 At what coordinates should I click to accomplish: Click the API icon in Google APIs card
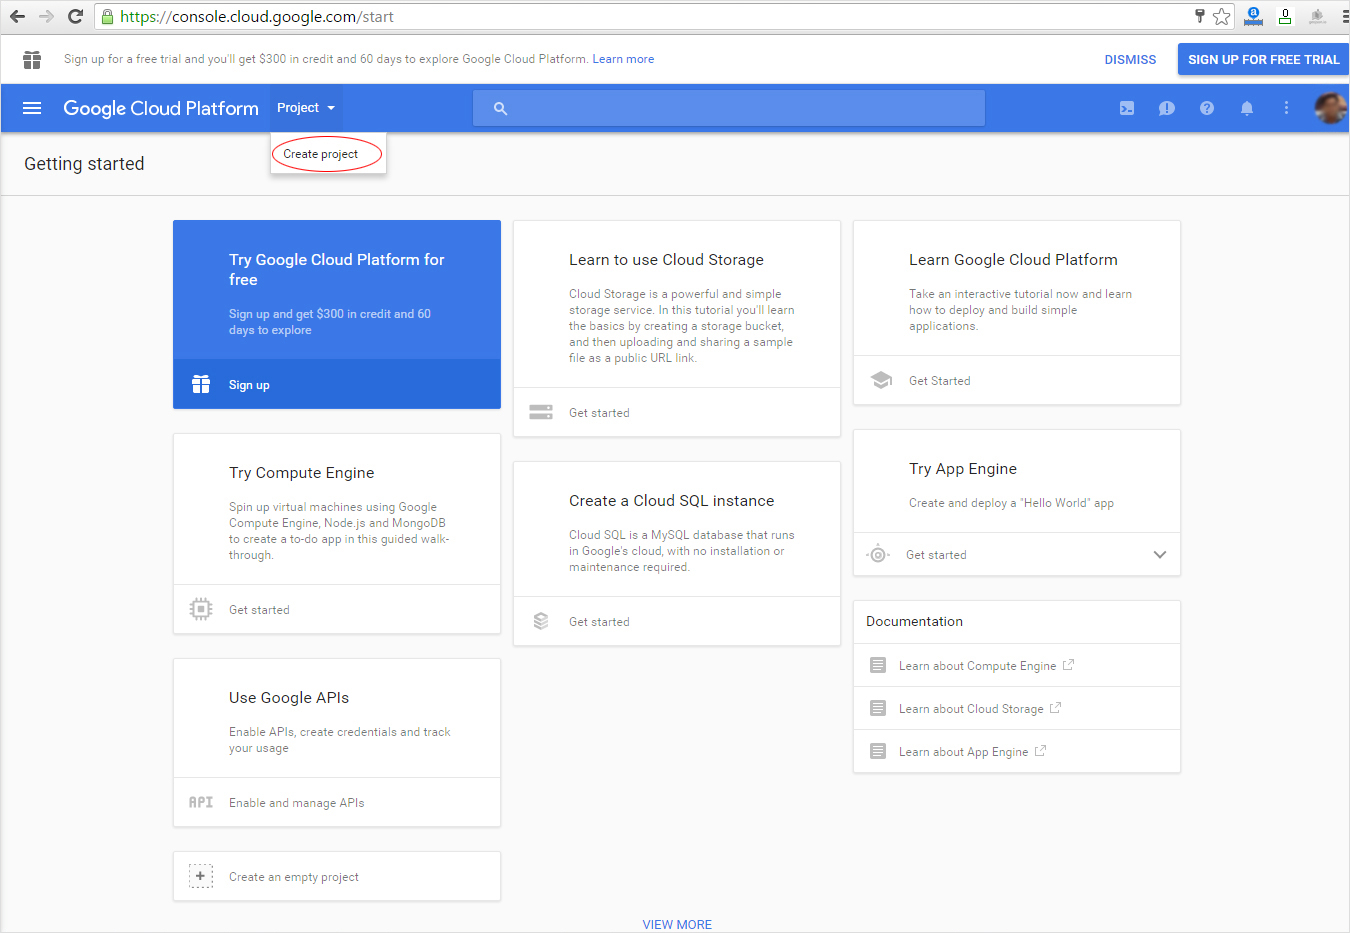[201, 802]
